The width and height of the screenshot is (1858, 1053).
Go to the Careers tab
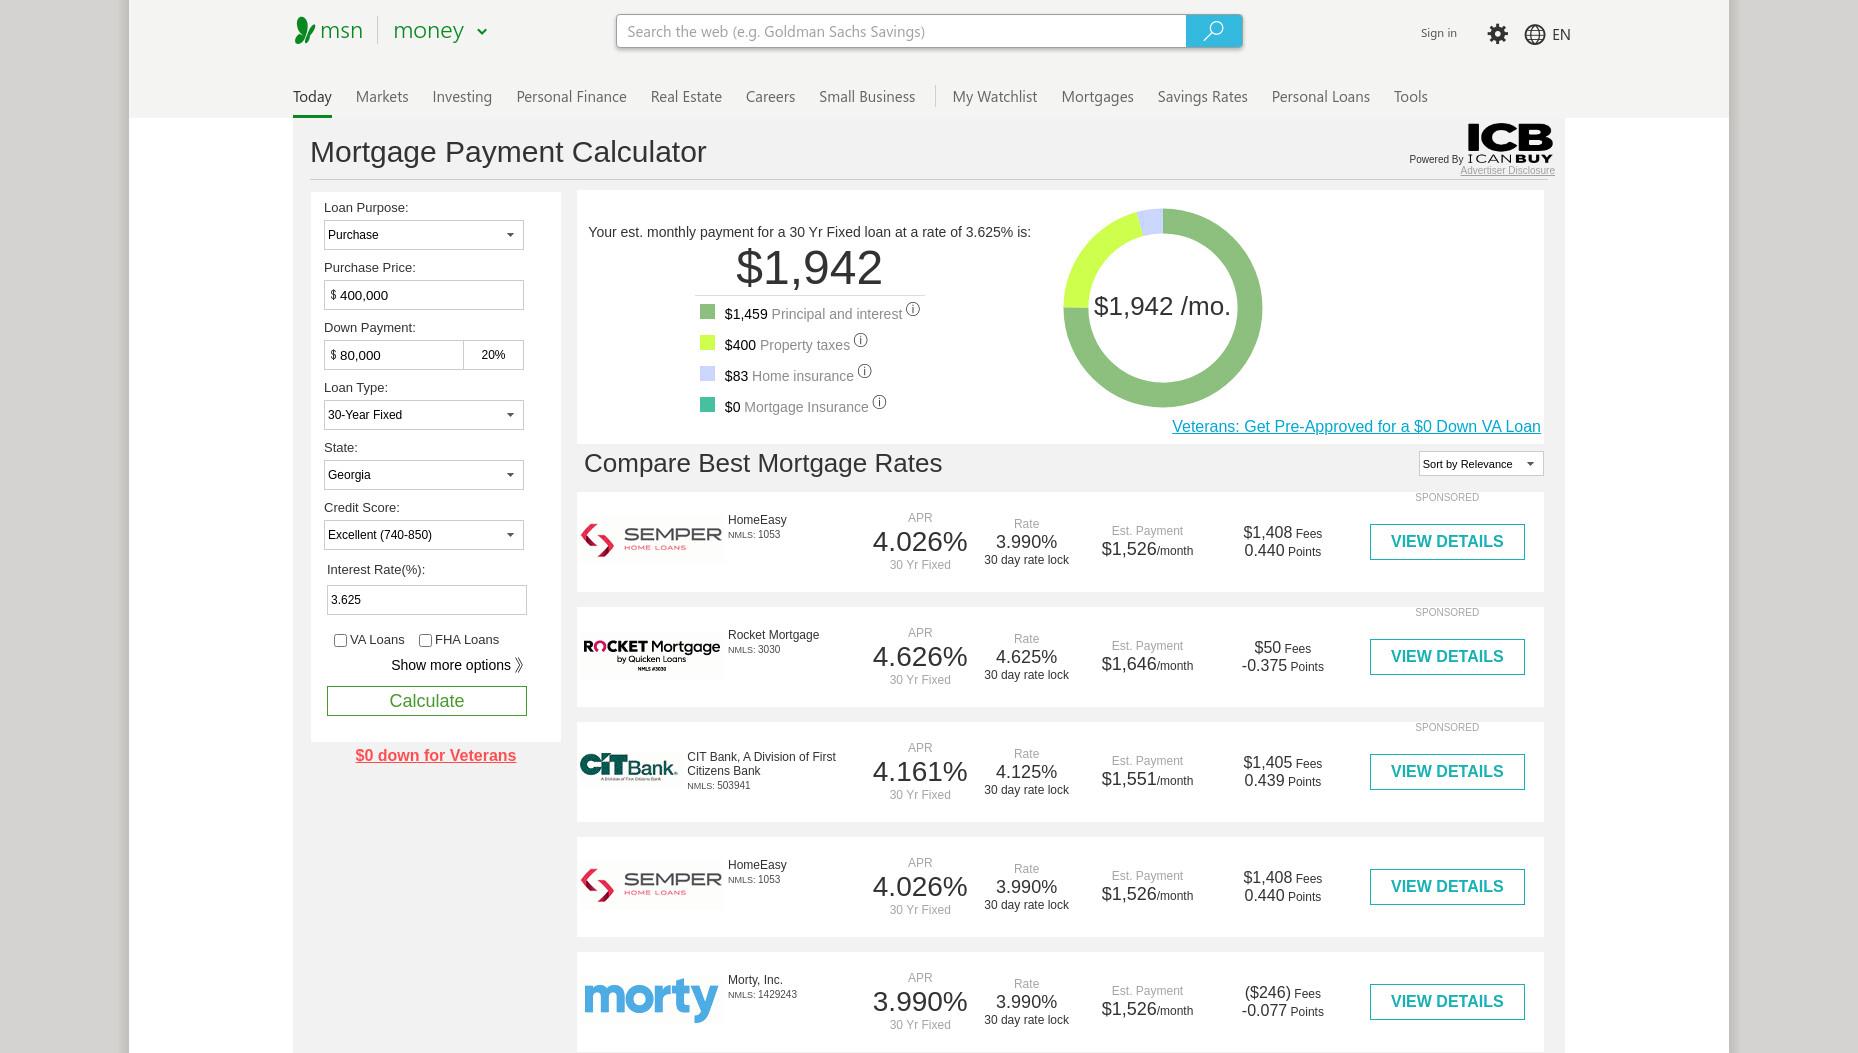click(x=770, y=97)
